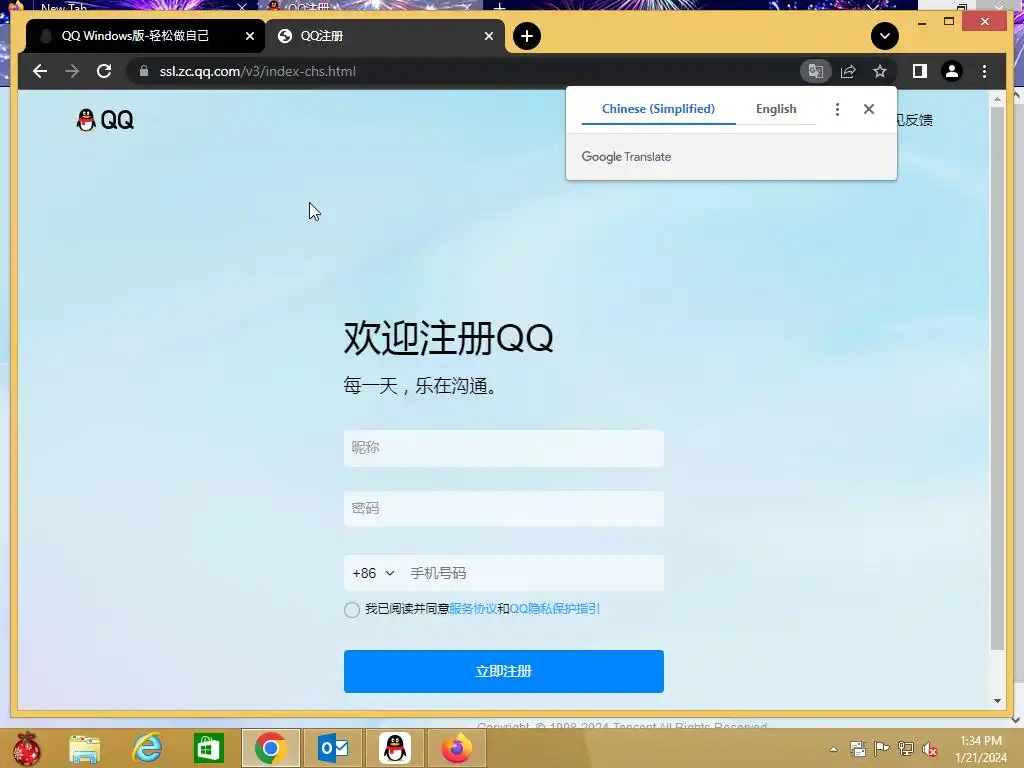Close the Google Translate popup
The image size is (1024, 768).
click(869, 109)
